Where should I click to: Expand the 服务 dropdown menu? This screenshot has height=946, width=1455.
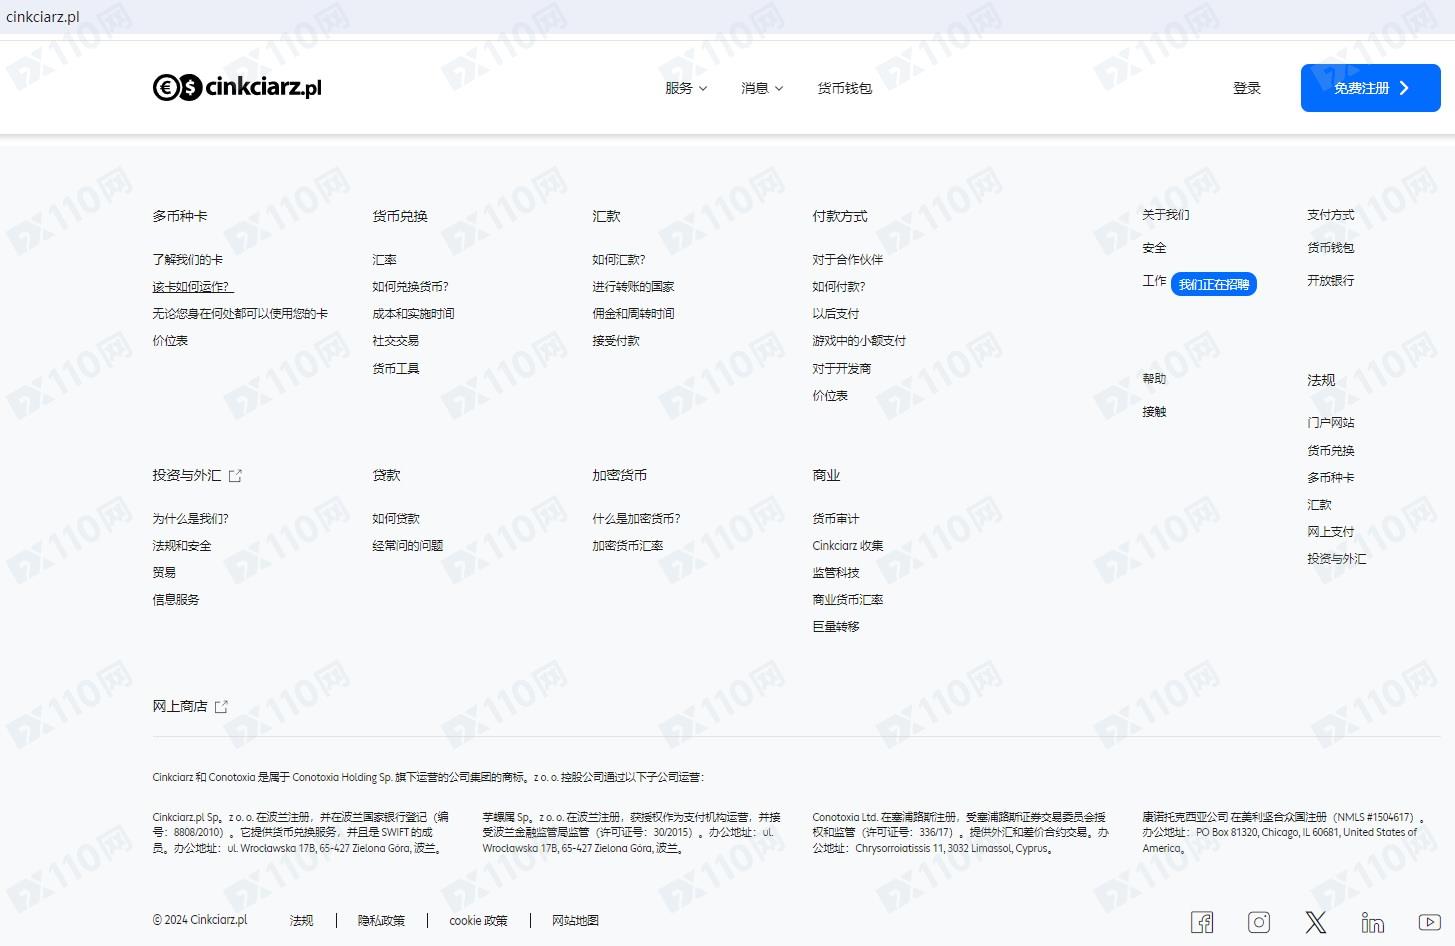tap(686, 88)
